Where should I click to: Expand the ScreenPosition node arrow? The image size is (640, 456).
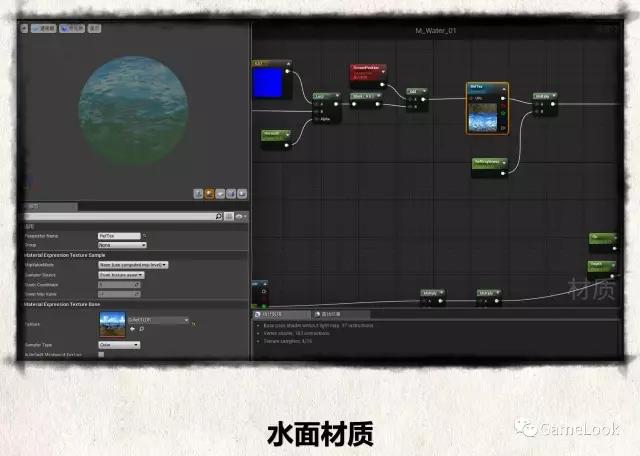click(x=383, y=72)
